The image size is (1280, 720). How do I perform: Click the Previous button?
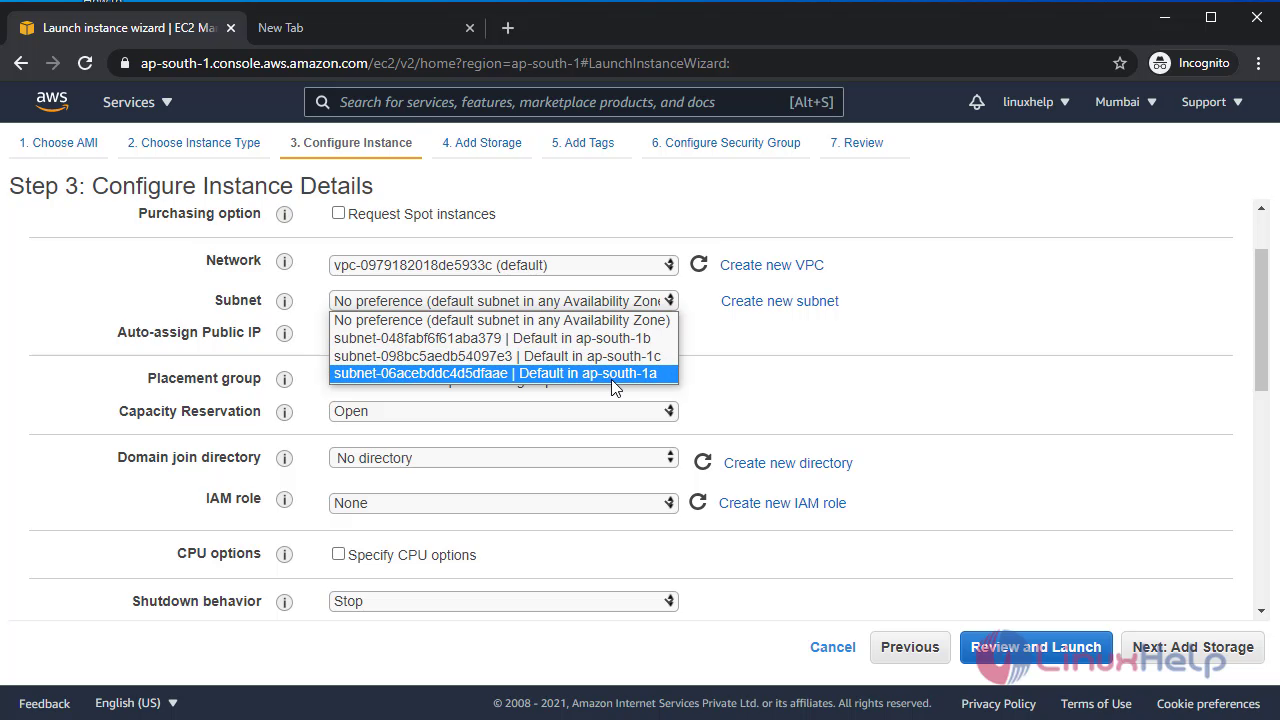(910, 647)
